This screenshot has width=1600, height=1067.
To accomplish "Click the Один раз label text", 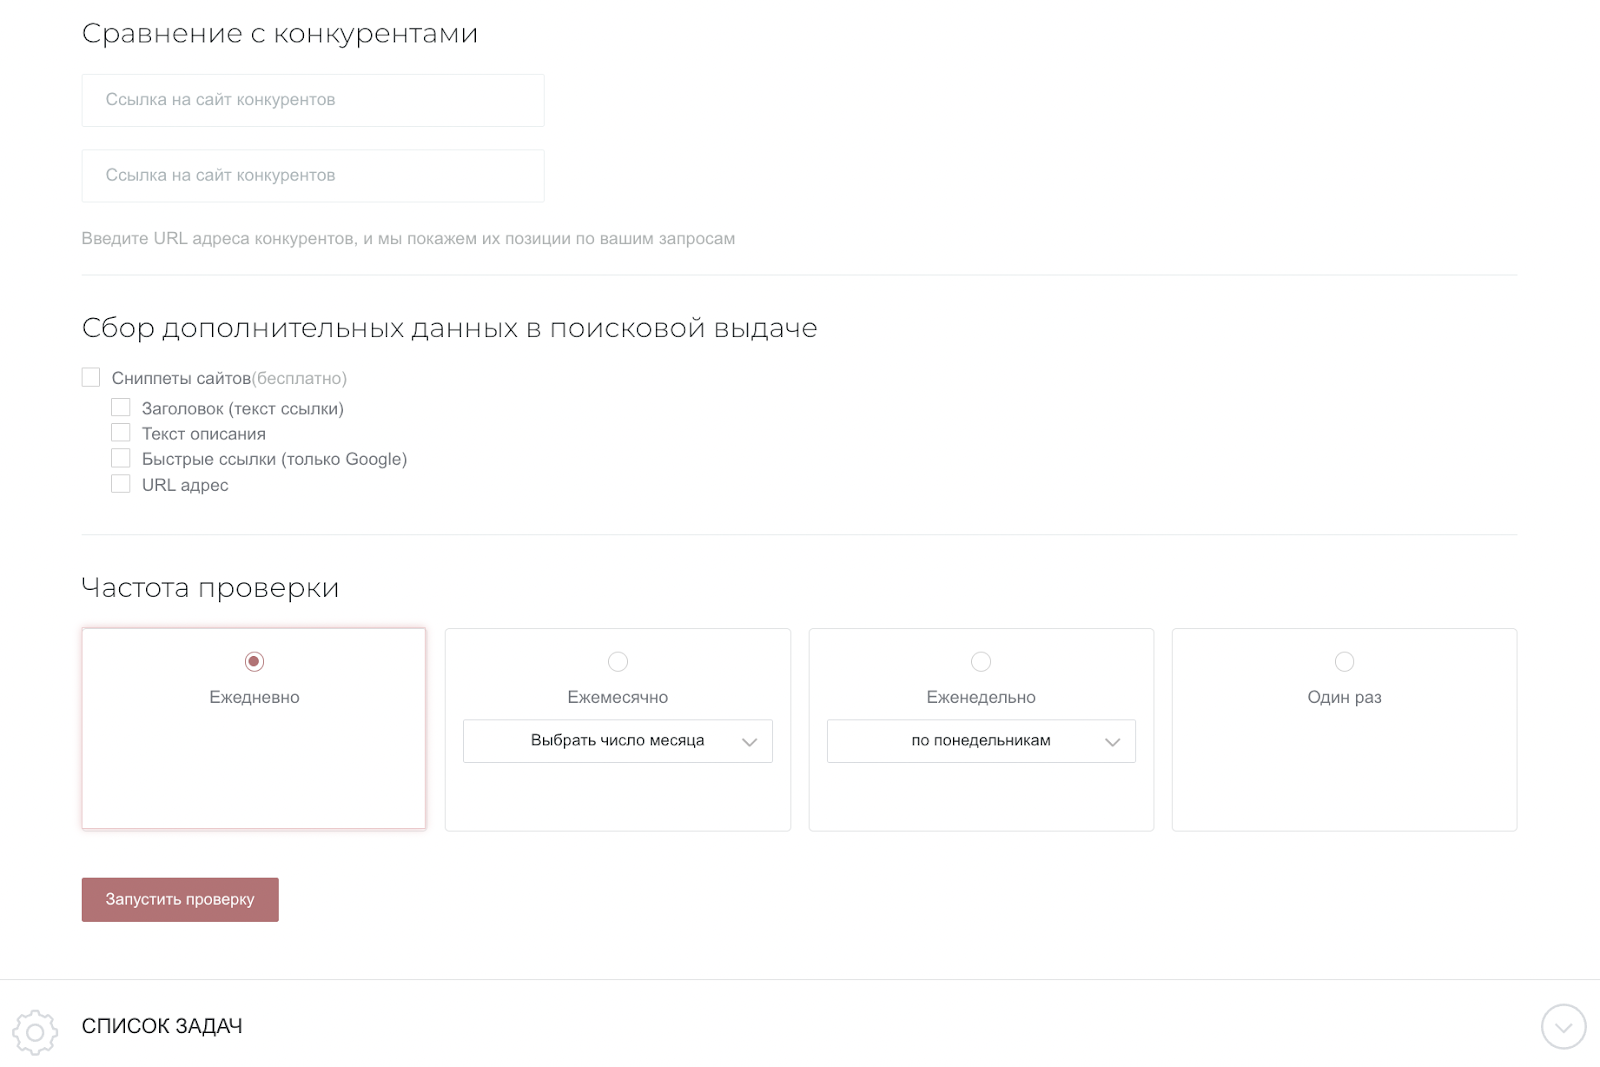I will point(1345,697).
